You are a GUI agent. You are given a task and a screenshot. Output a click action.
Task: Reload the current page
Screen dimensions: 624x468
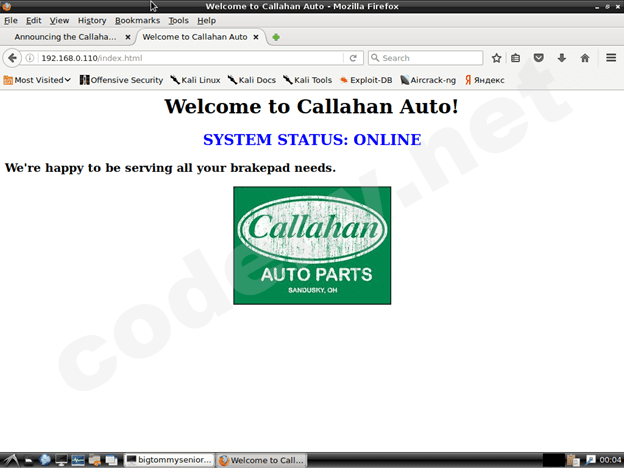tap(353, 58)
